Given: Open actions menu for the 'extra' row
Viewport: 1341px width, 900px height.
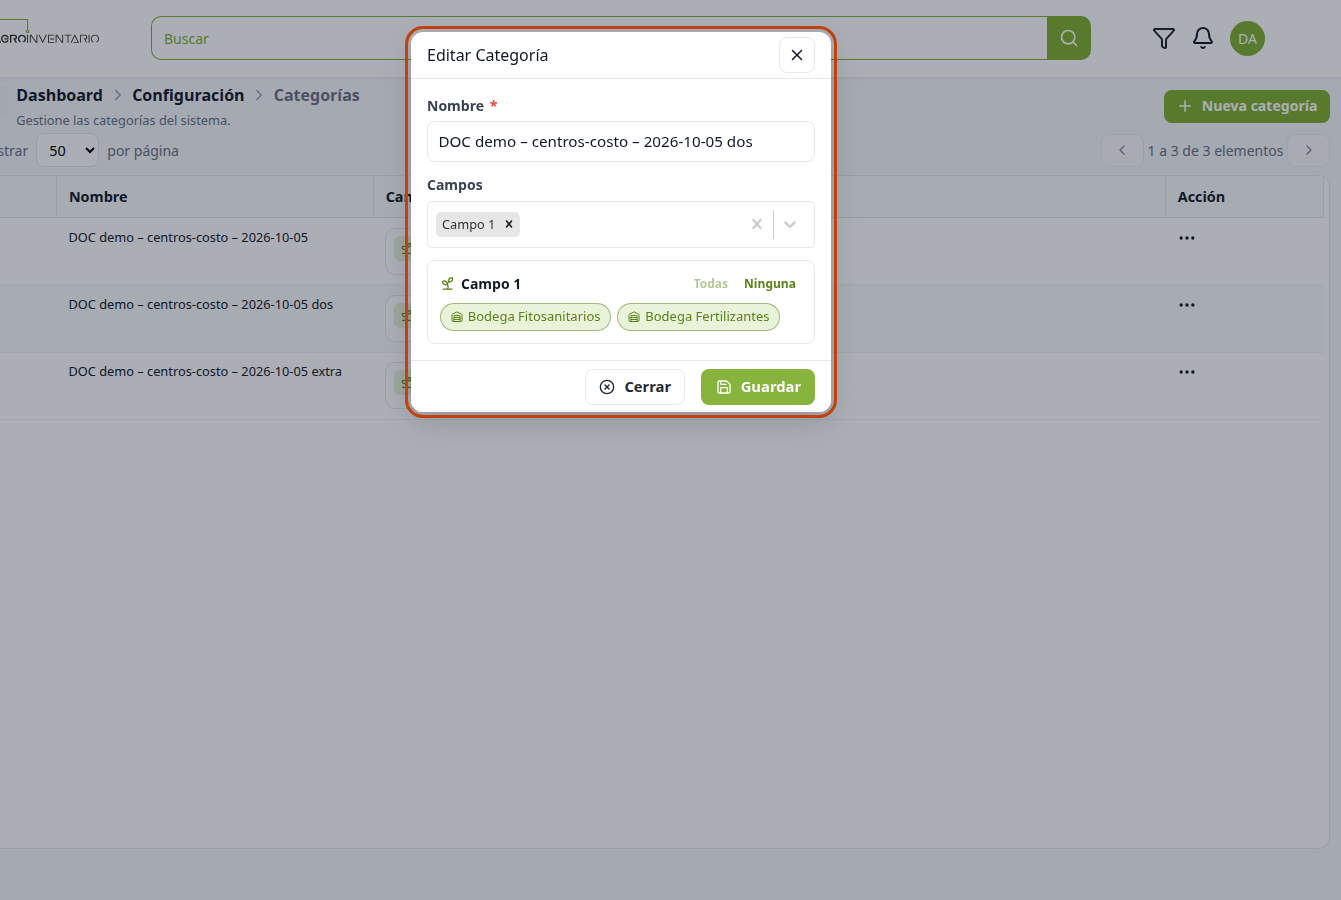Looking at the screenshot, I should tap(1186, 372).
